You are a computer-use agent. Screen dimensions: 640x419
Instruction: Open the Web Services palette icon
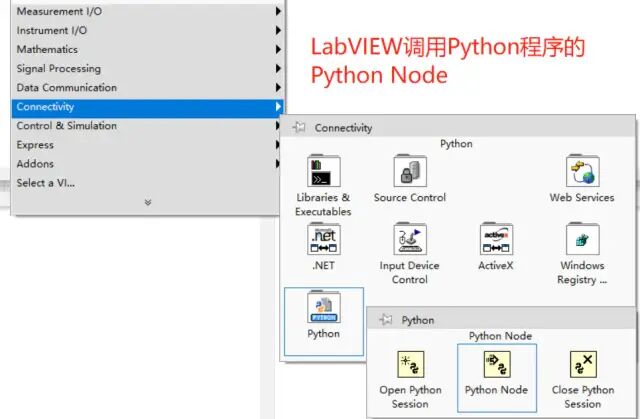coord(582,171)
